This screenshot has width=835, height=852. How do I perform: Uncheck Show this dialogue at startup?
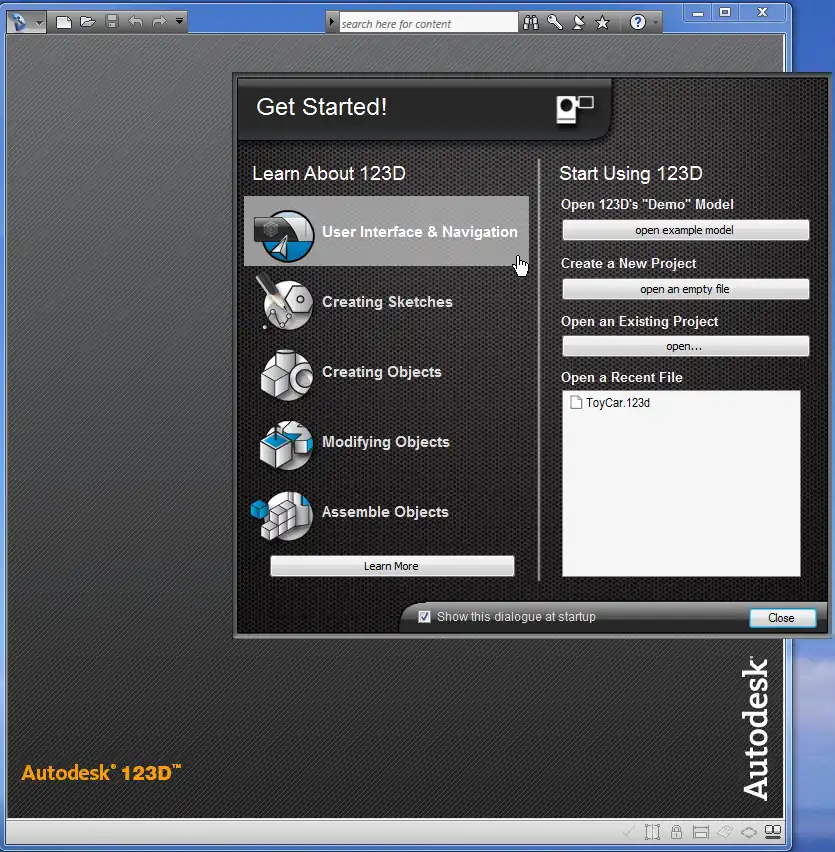point(425,617)
